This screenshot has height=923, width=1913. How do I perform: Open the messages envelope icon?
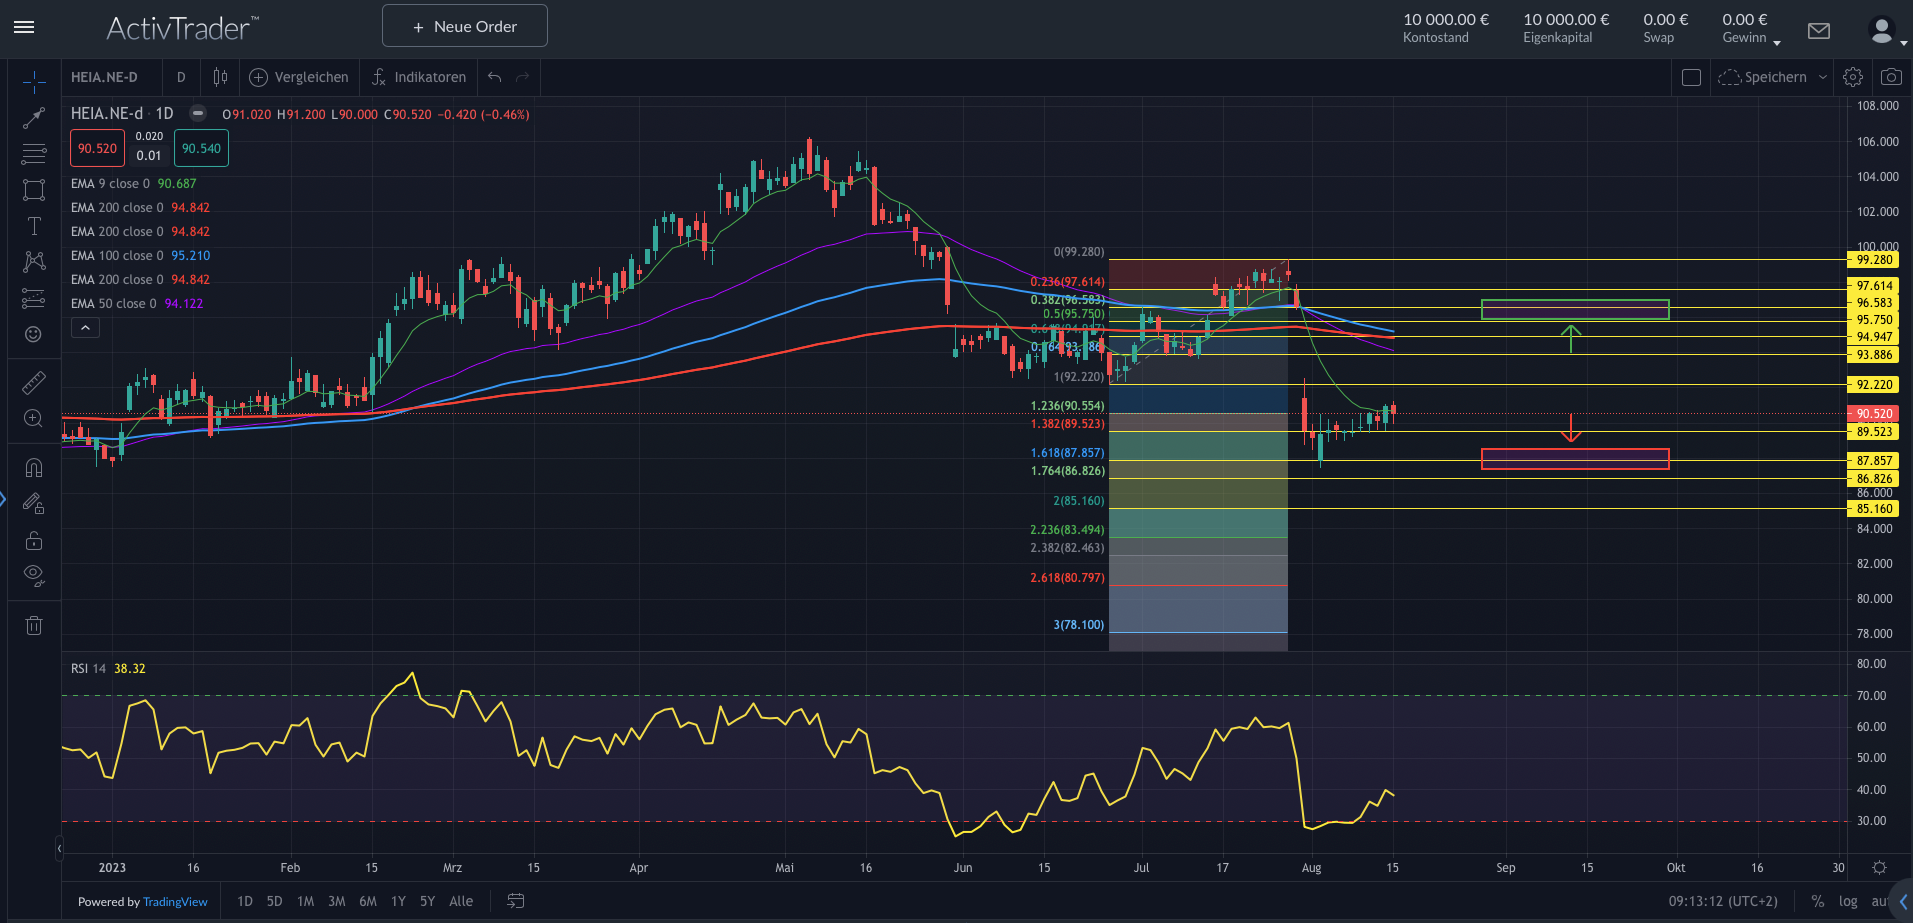[1819, 31]
